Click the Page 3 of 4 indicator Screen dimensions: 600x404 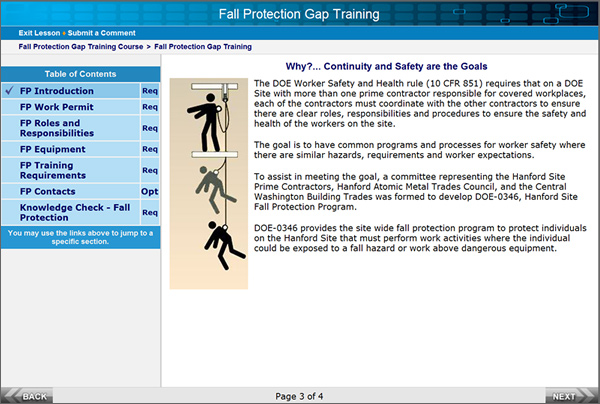(299, 396)
